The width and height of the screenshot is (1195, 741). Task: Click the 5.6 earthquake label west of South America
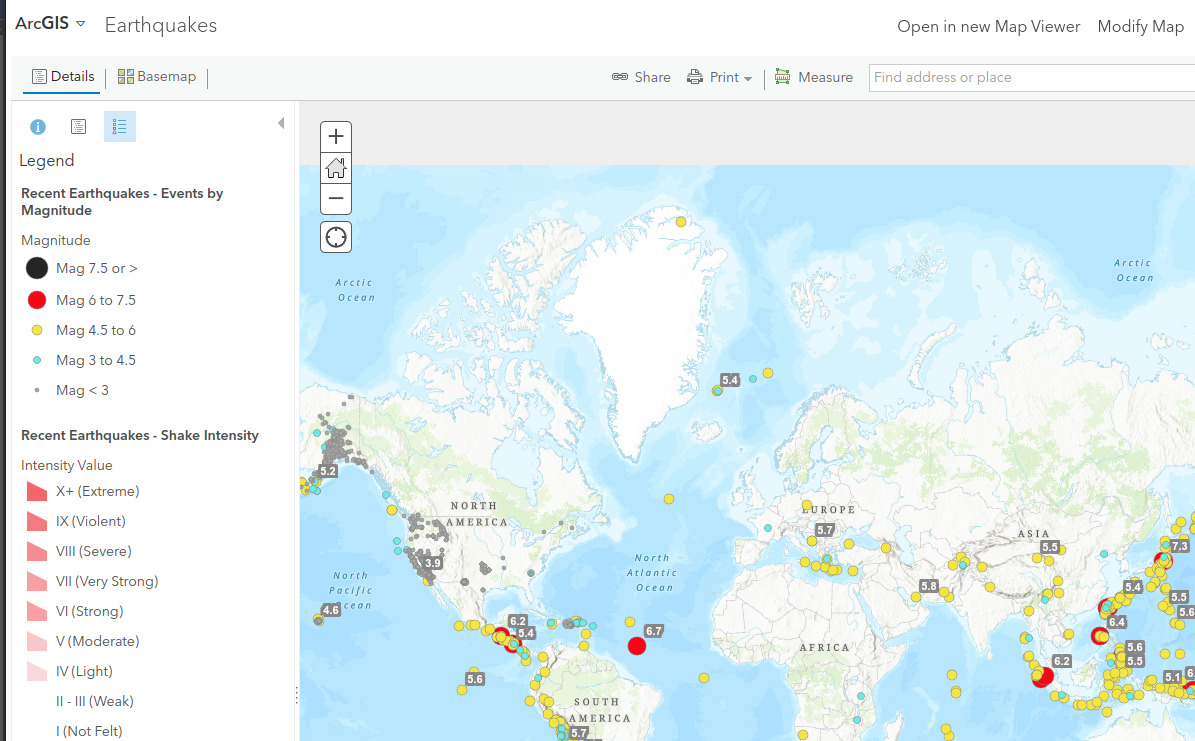tap(475, 678)
